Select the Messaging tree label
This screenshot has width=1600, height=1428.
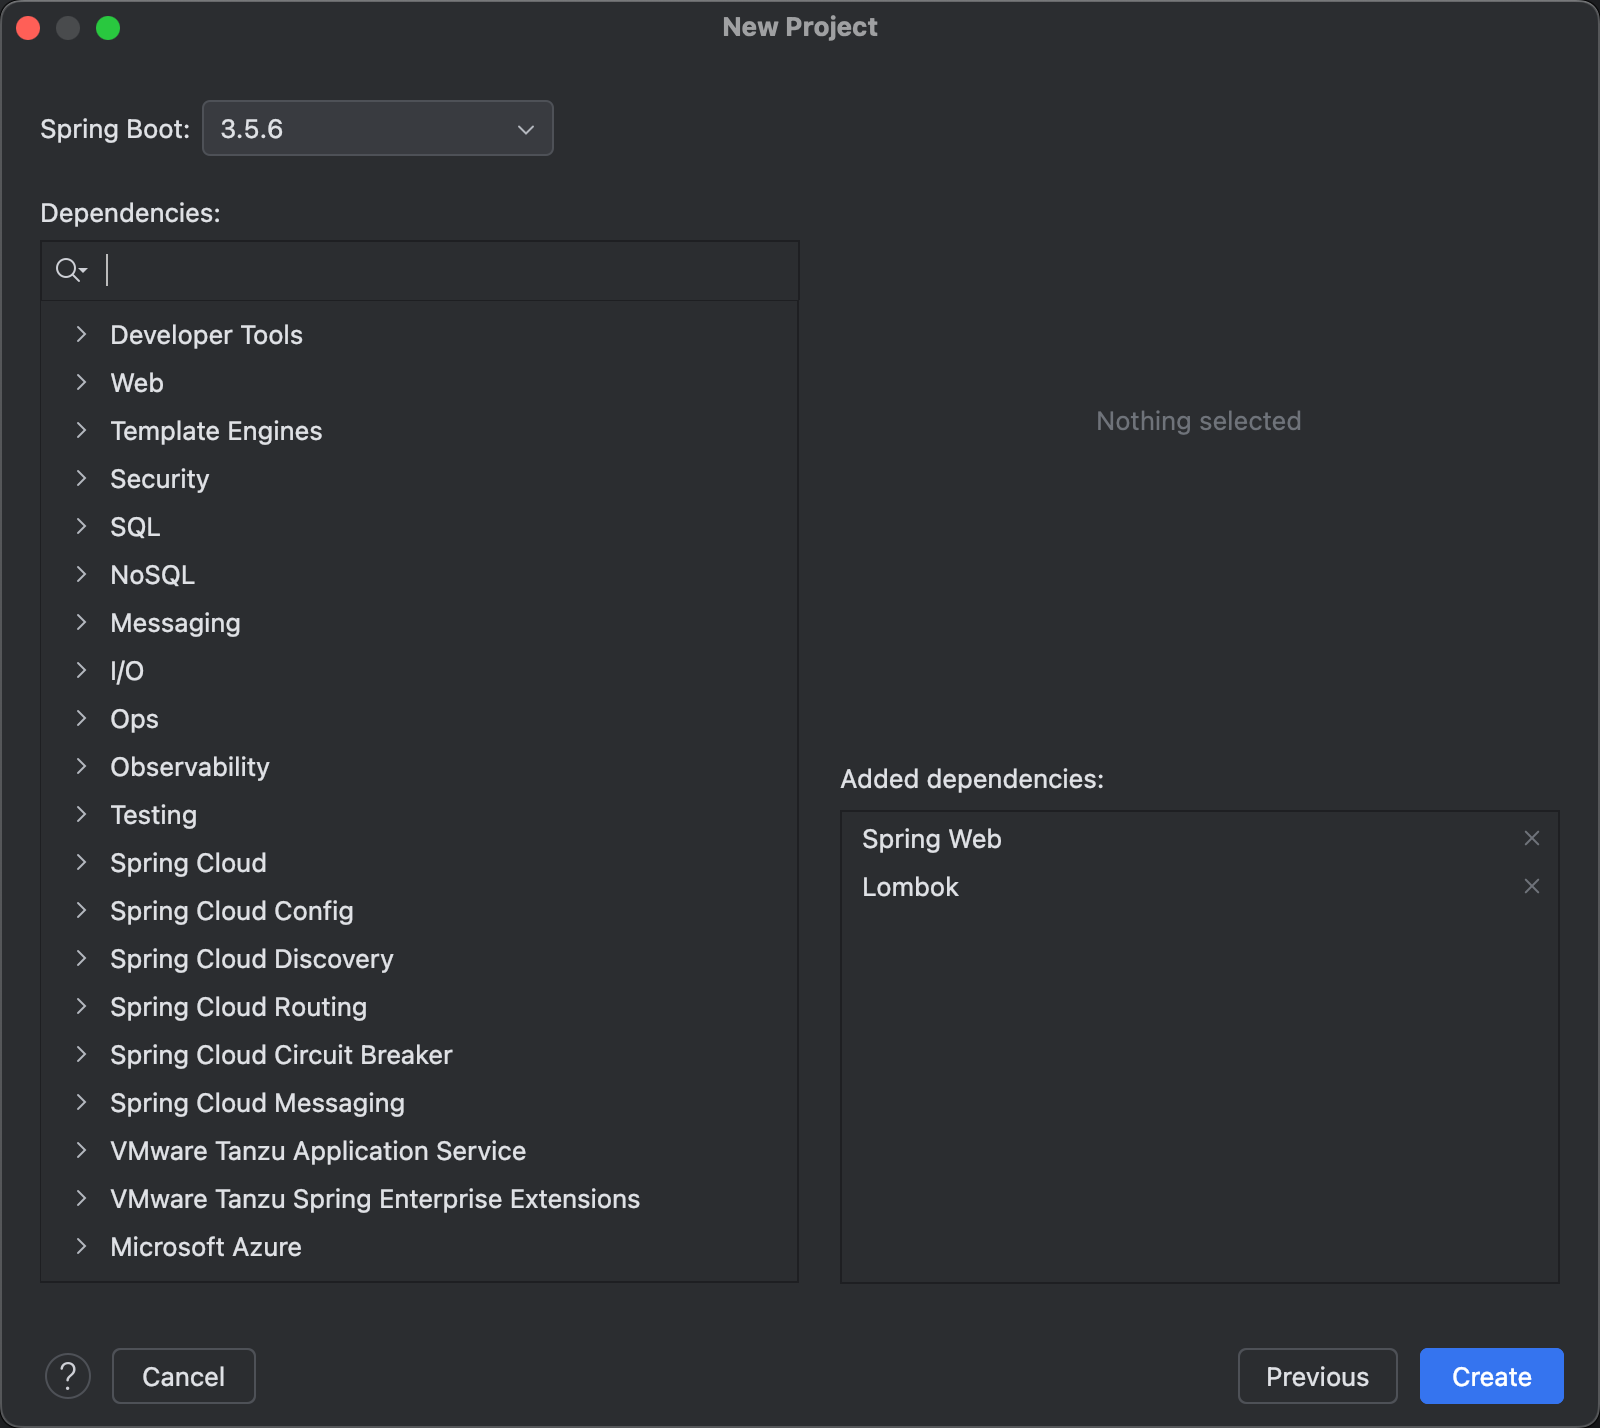coord(175,623)
